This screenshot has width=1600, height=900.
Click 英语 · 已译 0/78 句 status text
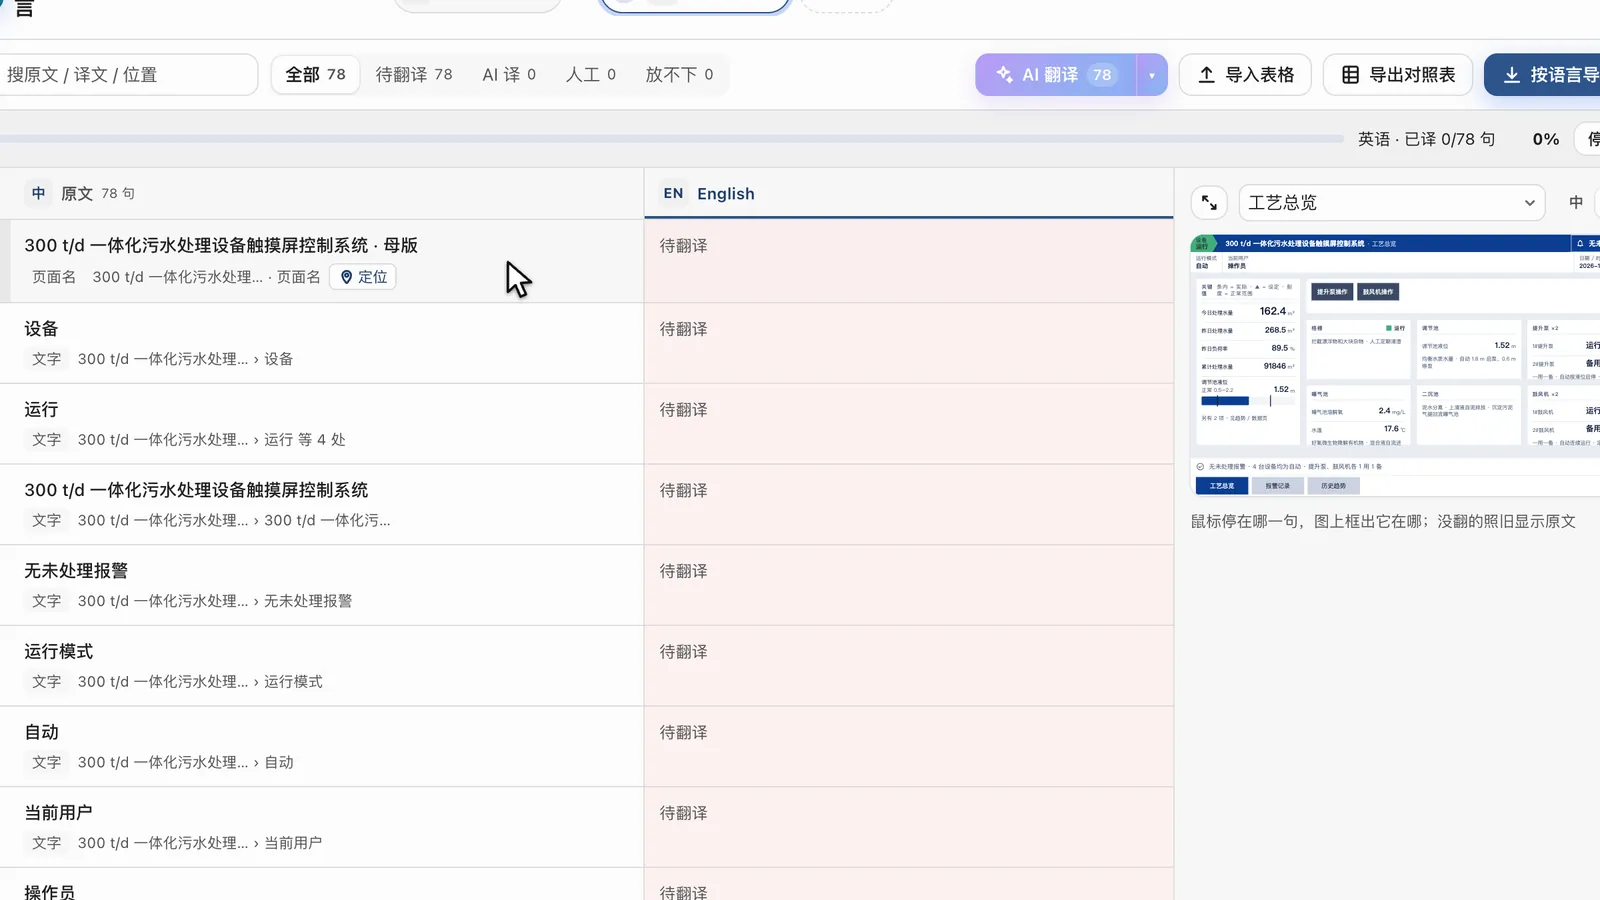click(x=1426, y=139)
